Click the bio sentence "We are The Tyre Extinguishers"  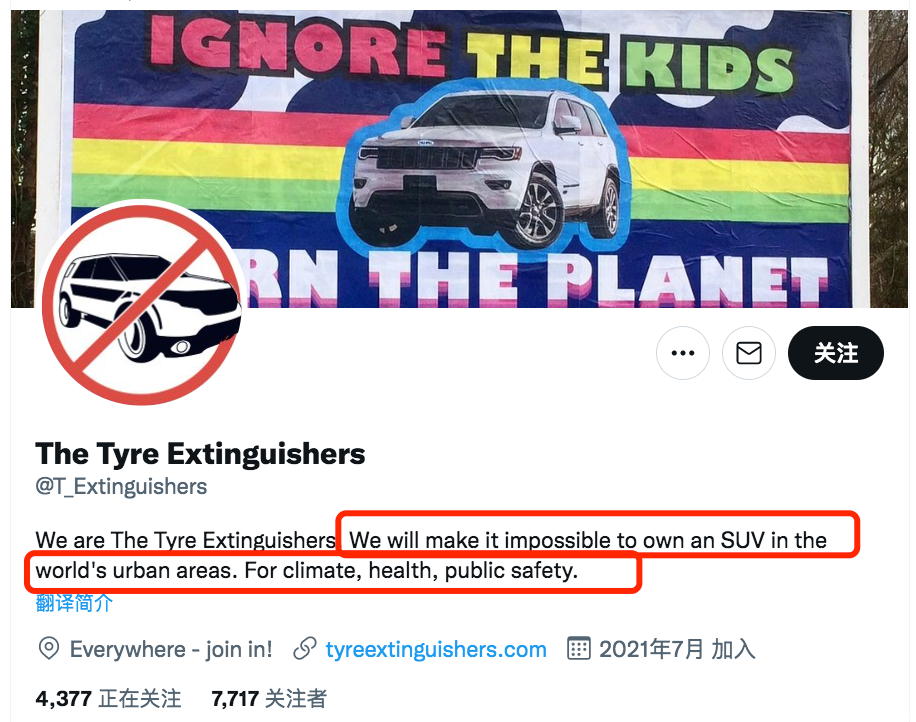(185, 541)
